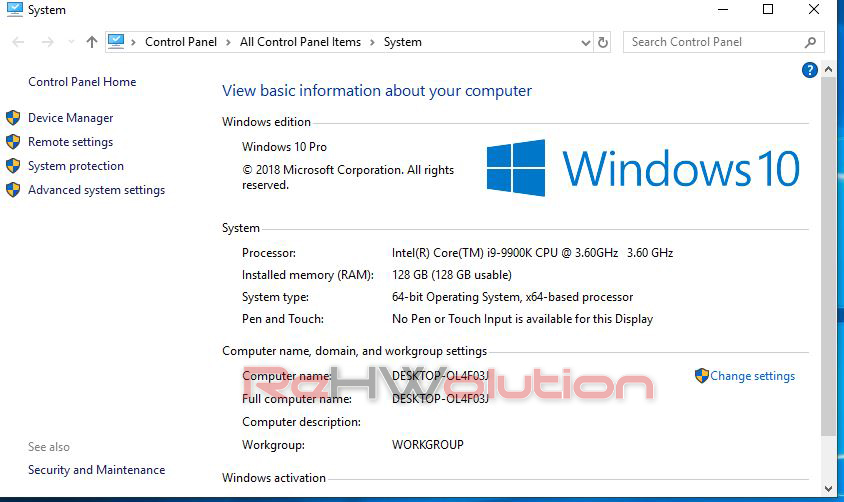Click the magnifier icon in the search box
The height and width of the screenshot is (502, 844).
point(810,42)
